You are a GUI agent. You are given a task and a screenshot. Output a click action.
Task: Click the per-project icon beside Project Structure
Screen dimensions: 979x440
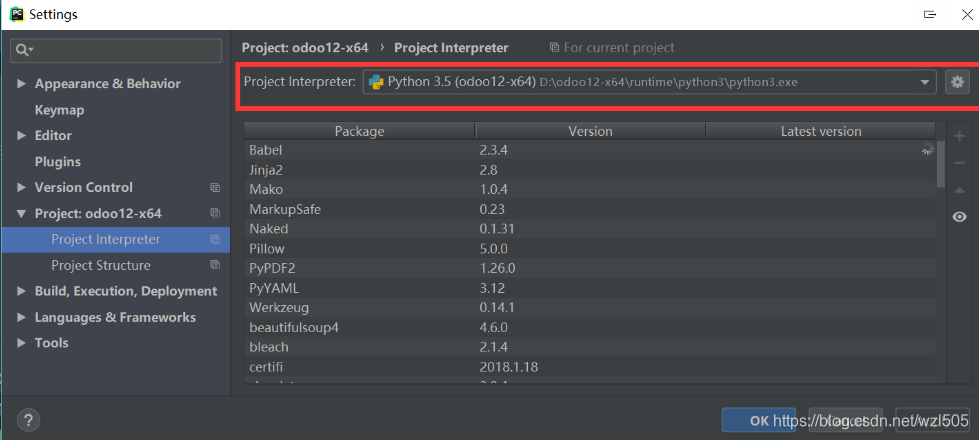[x=215, y=265]
